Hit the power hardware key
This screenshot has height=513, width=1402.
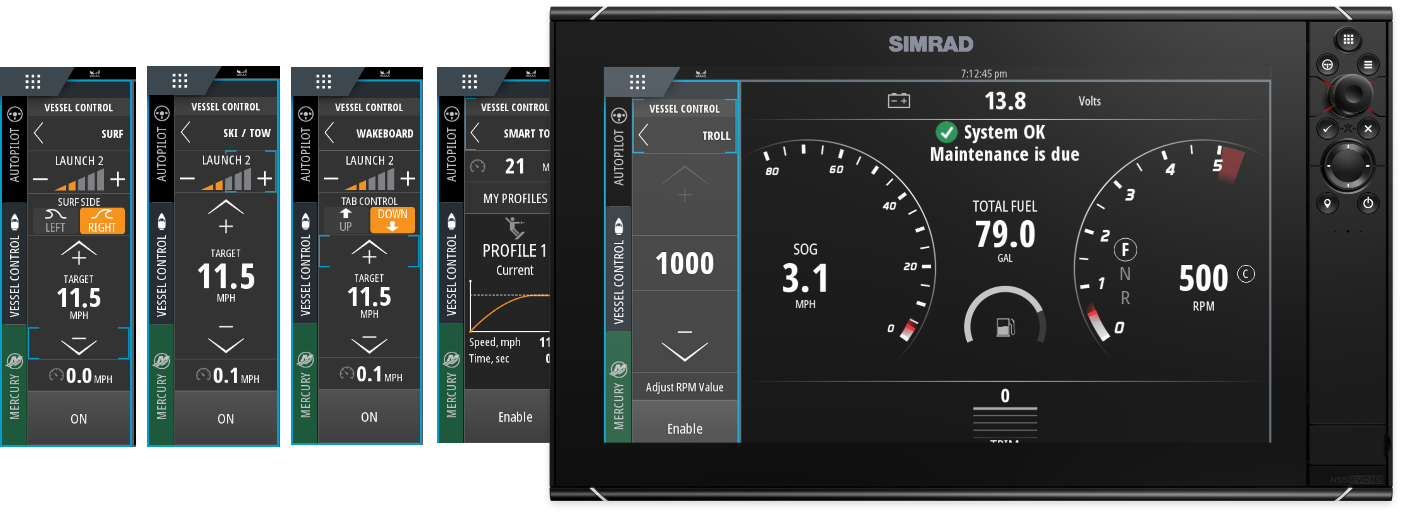click(1367, 204)
